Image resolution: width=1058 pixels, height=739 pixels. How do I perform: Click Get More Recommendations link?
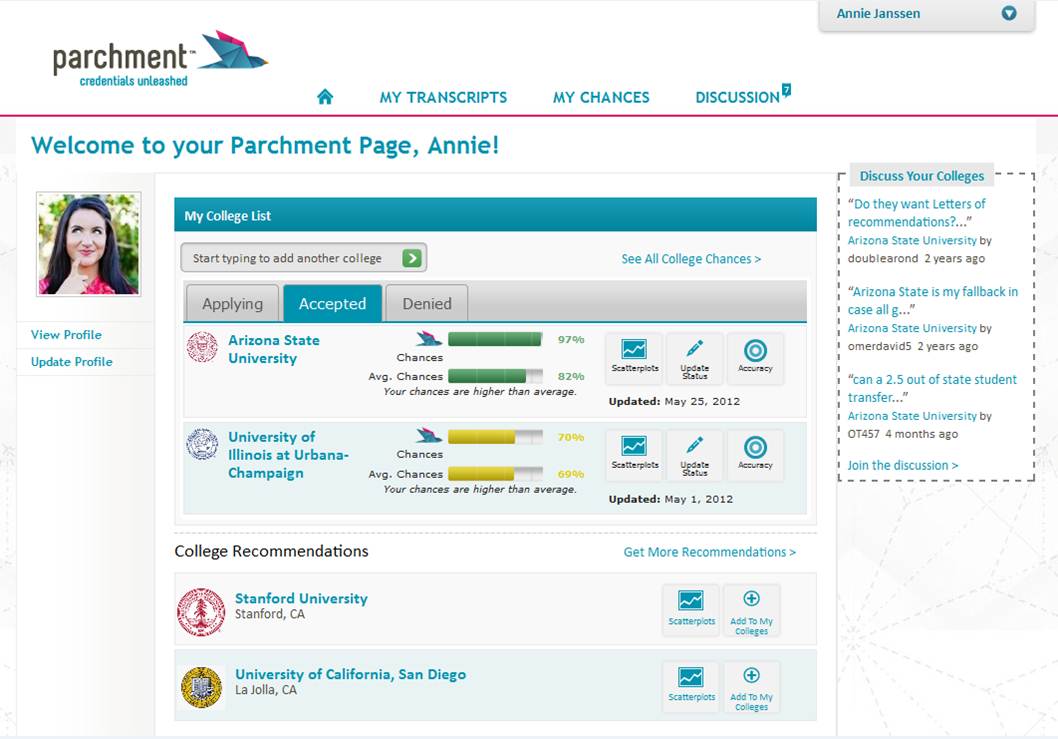pyautogui.click(x=710, y=552)
